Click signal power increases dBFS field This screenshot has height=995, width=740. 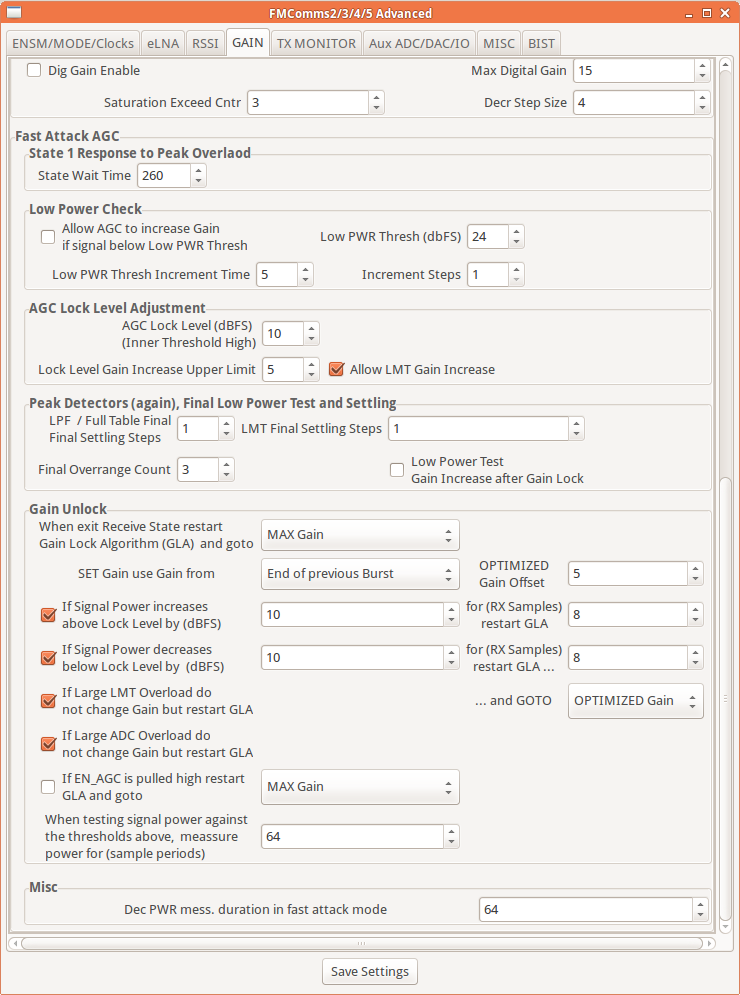(352, 615)
